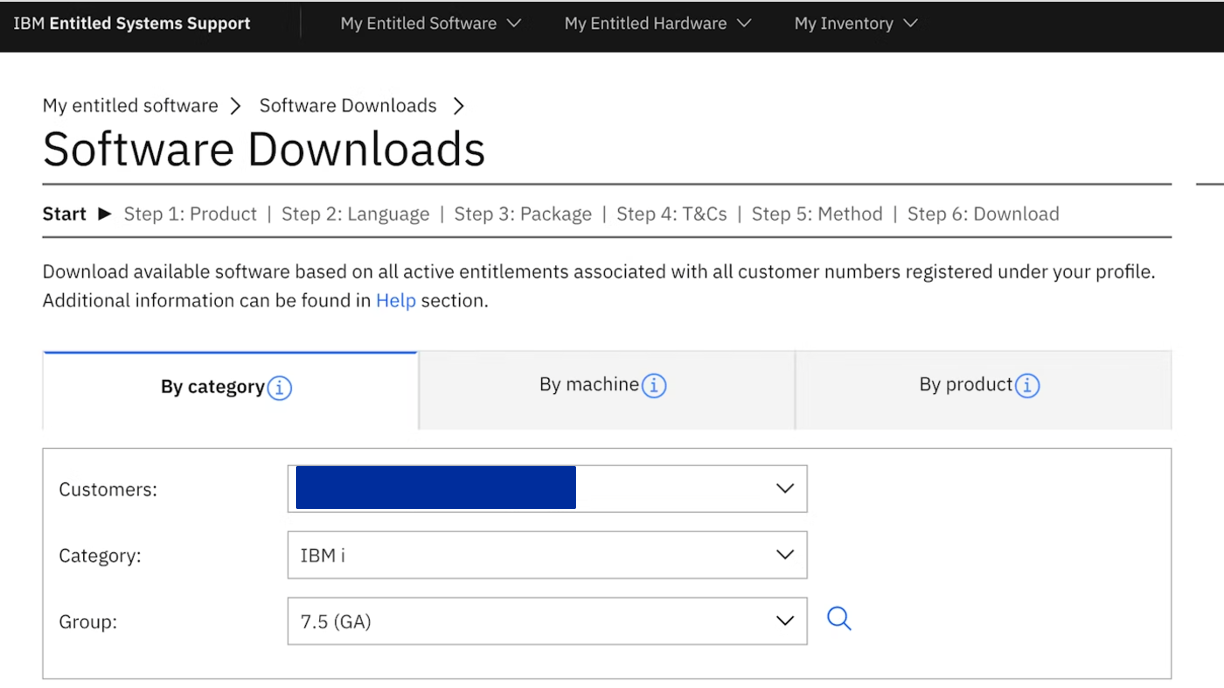
Task: Open the Help link
Action: tap(395, 300)
